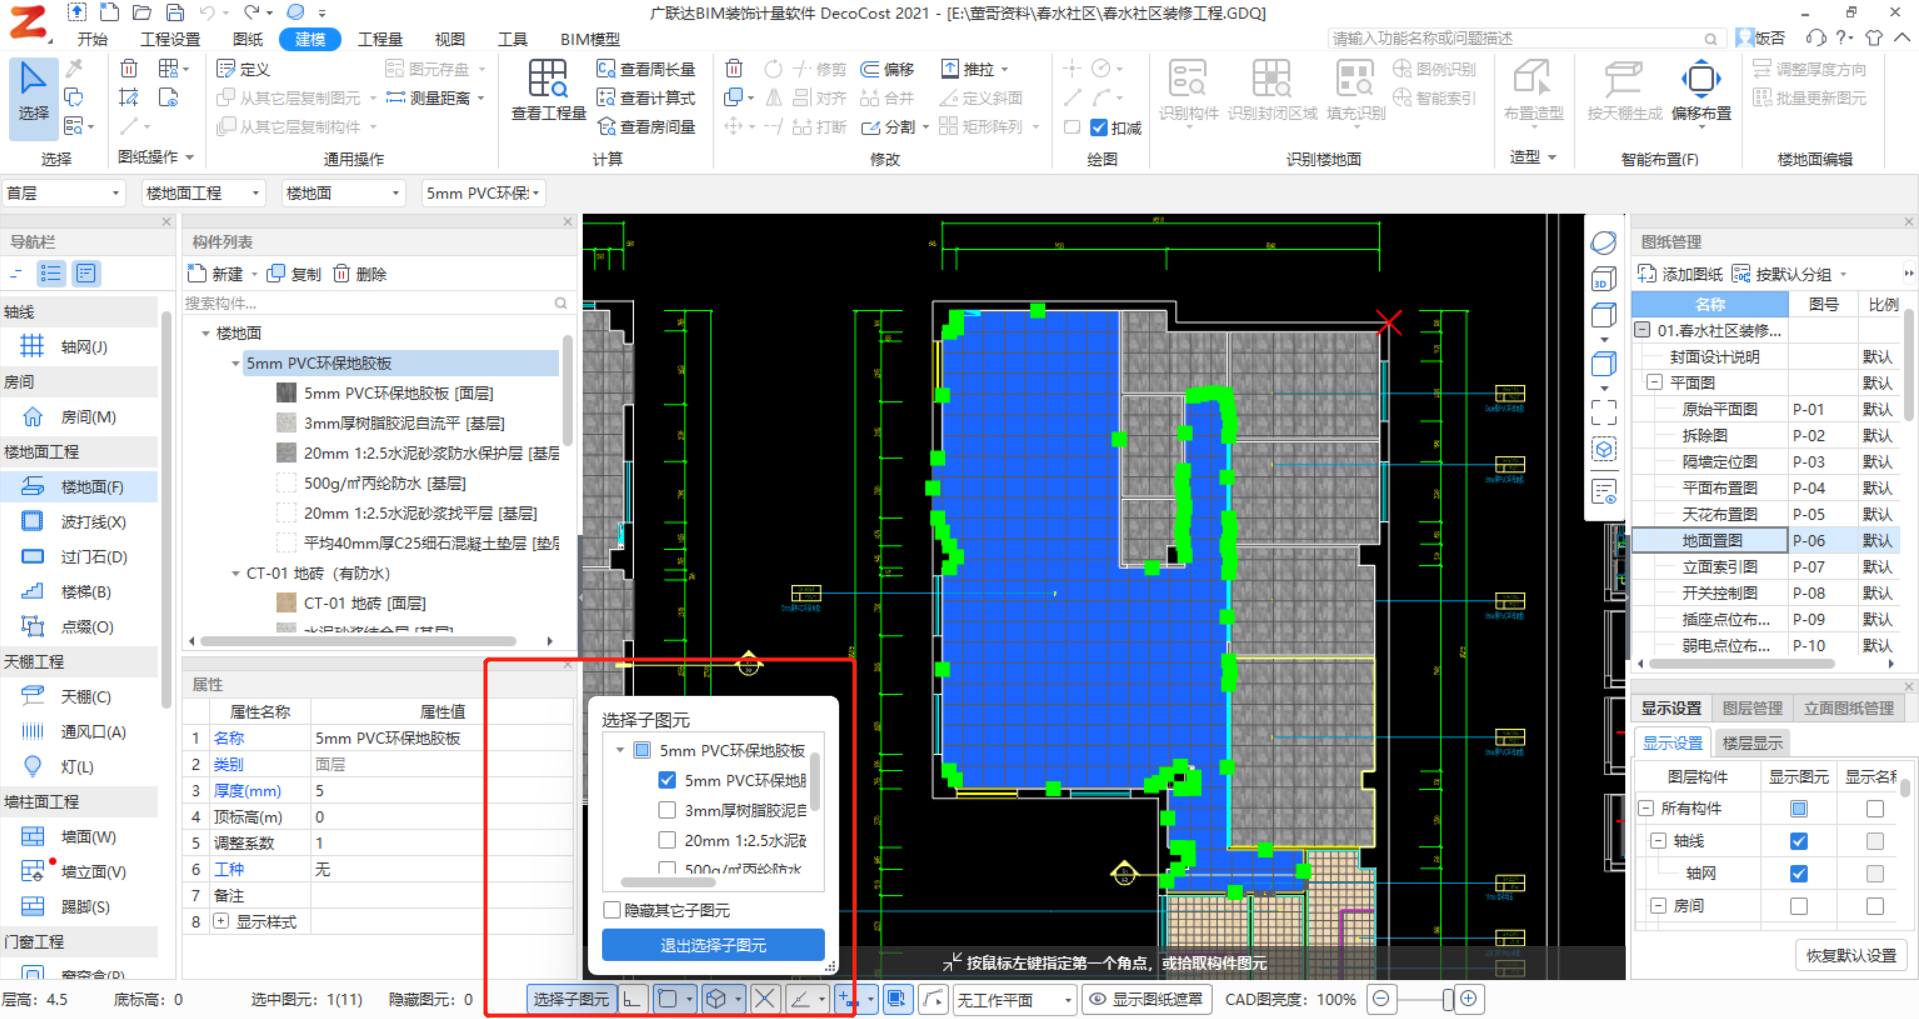This screenshot has height=1019, width=1919.
Task: Click the 测量距离 tool
Action: click(x=428, y=98)
